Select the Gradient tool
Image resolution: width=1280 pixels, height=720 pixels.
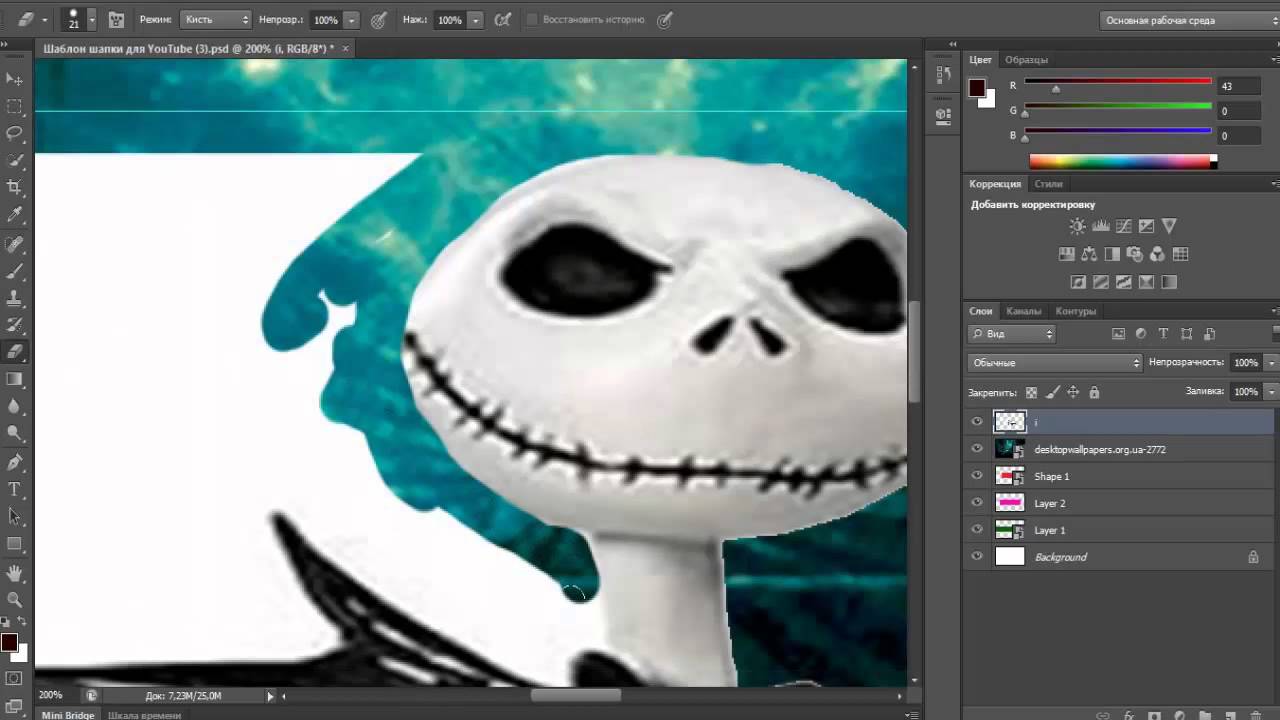pos(14,379)
